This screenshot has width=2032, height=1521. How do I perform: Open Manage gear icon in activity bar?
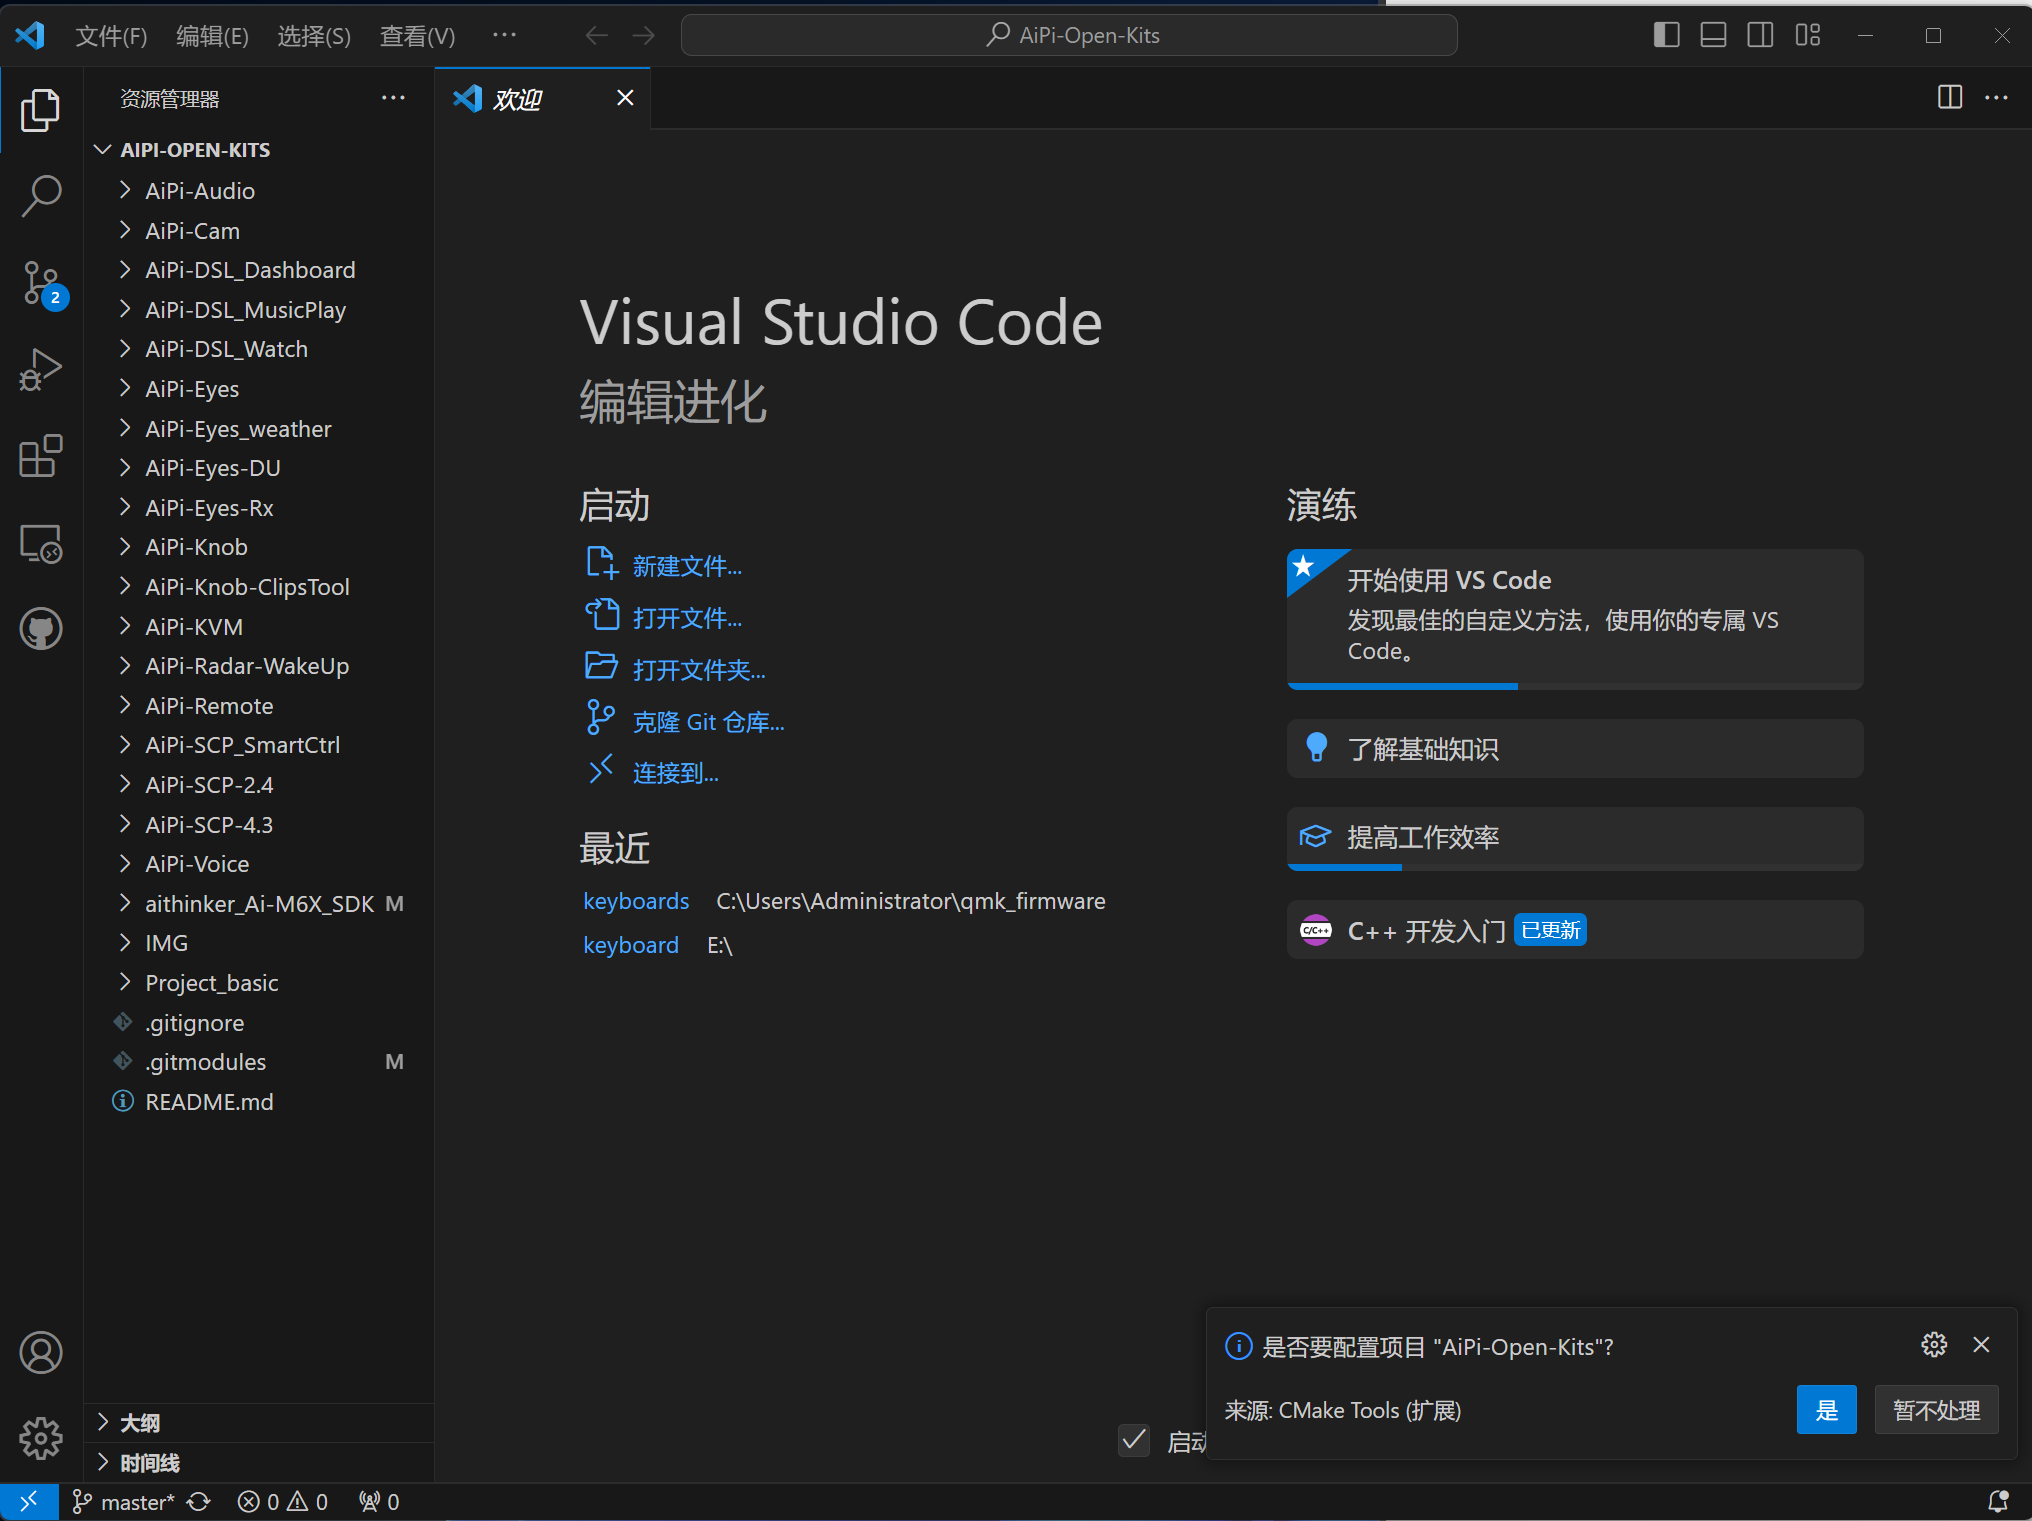click(x=41, y=1438)
